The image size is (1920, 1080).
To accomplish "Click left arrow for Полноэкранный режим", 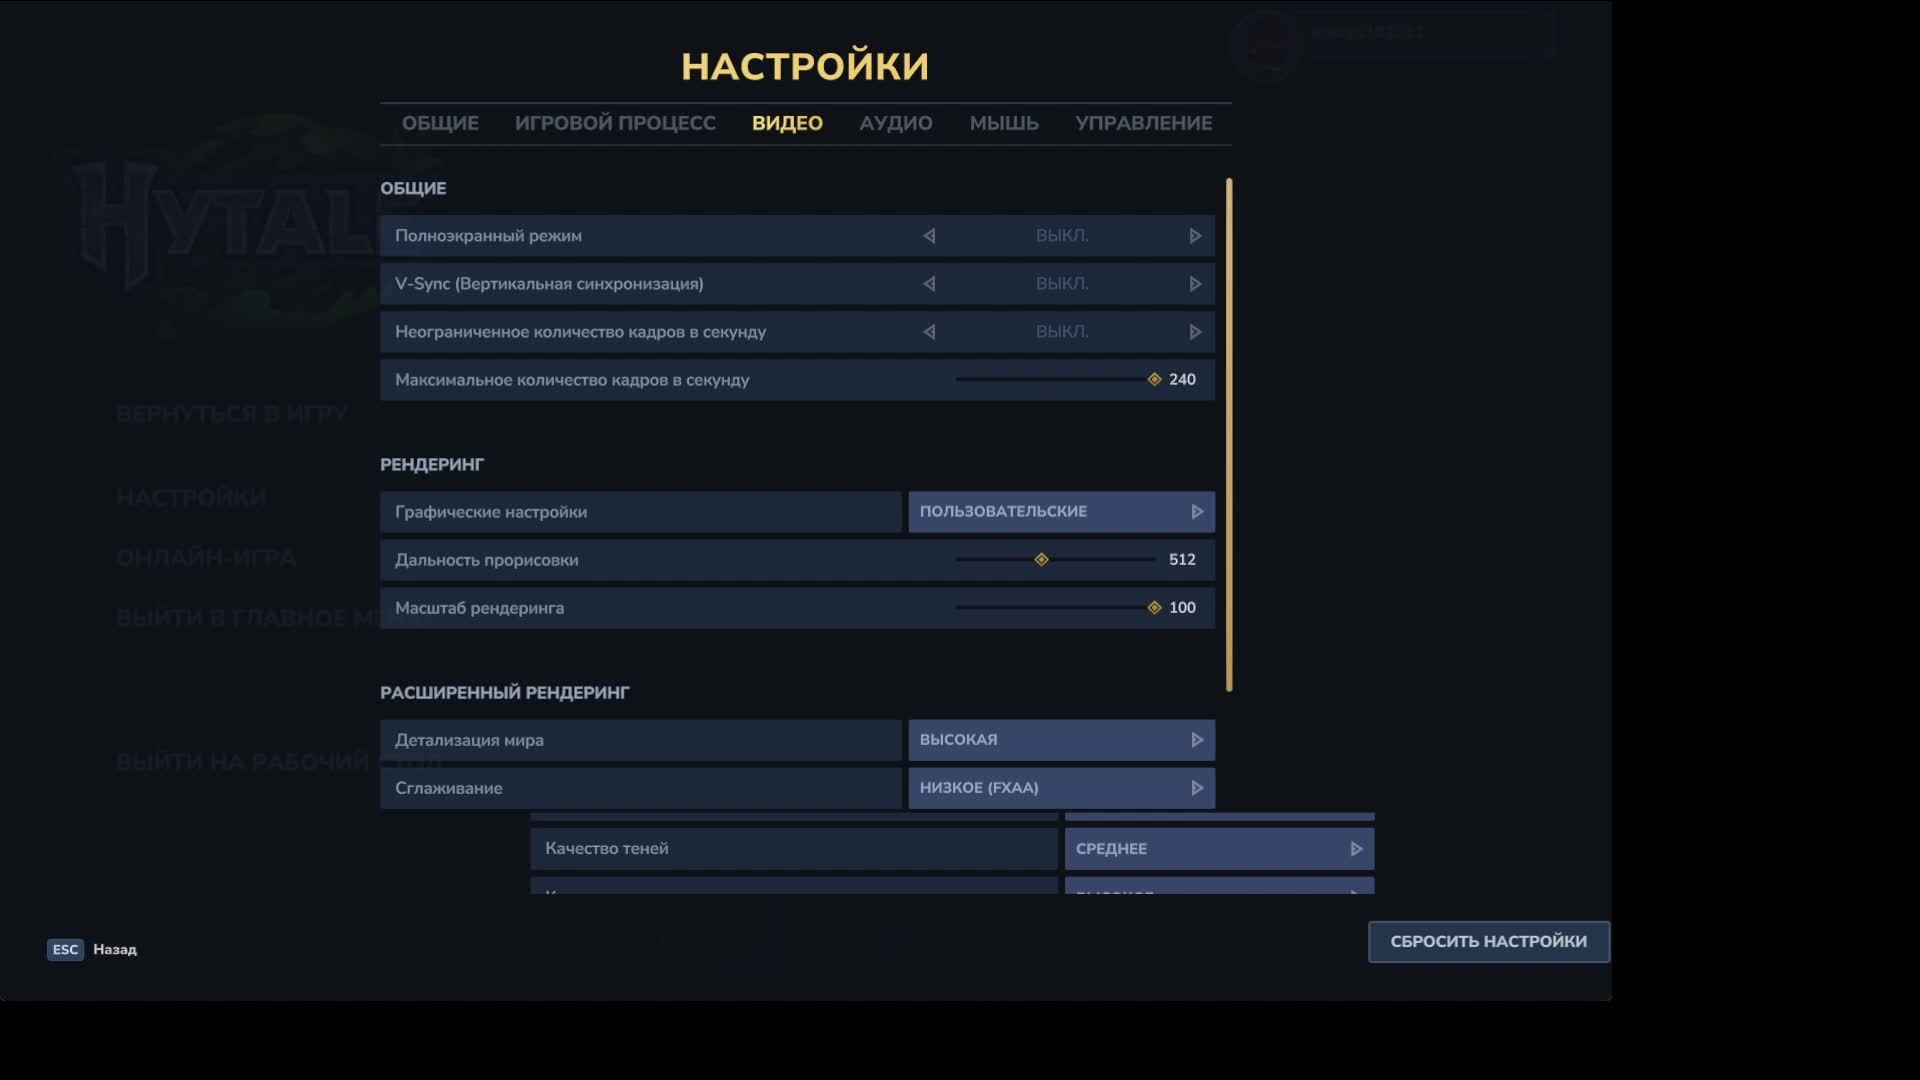I will (x=929, y=236).
